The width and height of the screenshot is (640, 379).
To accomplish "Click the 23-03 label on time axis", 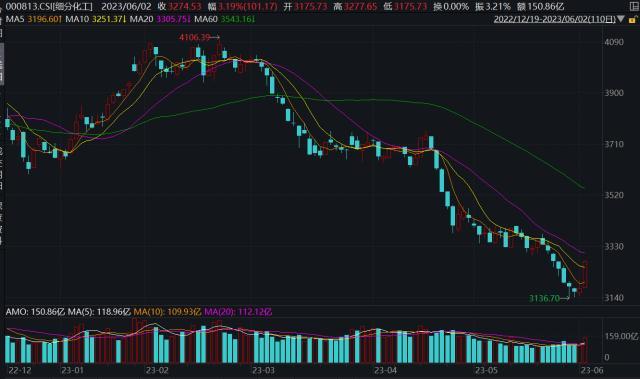I will click(x=263, y=370).
